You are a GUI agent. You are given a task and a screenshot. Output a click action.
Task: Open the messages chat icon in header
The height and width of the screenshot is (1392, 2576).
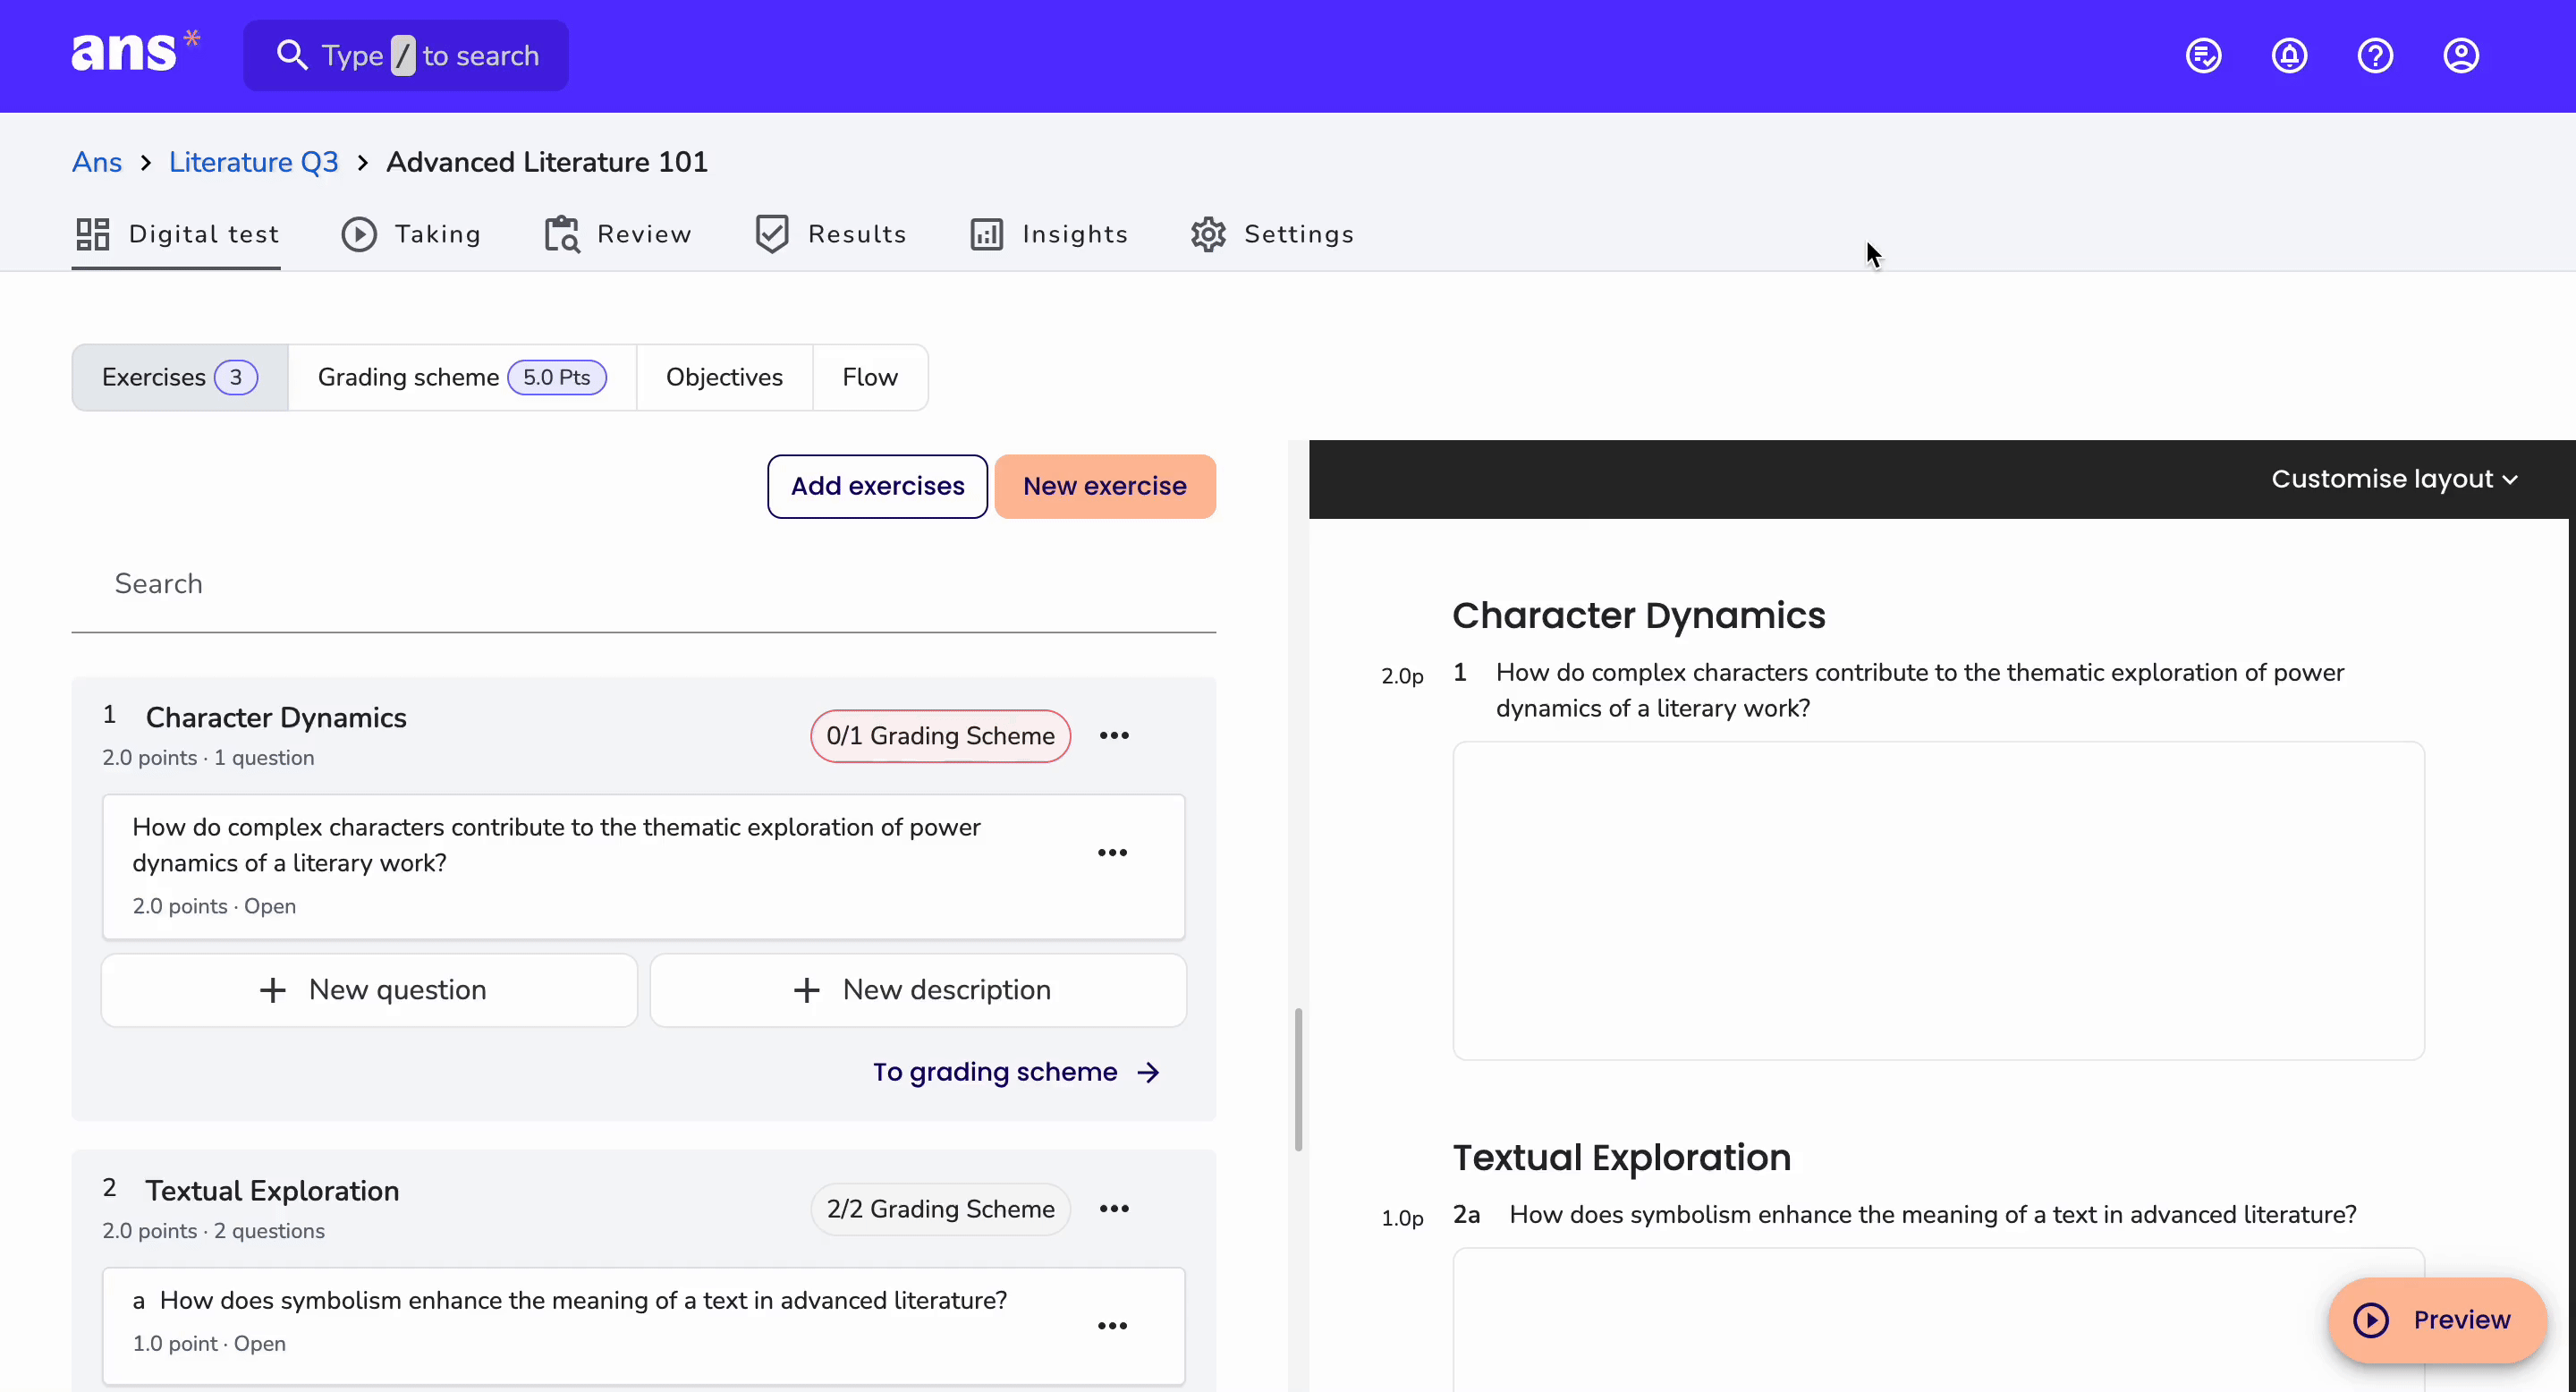point(2203,56)
